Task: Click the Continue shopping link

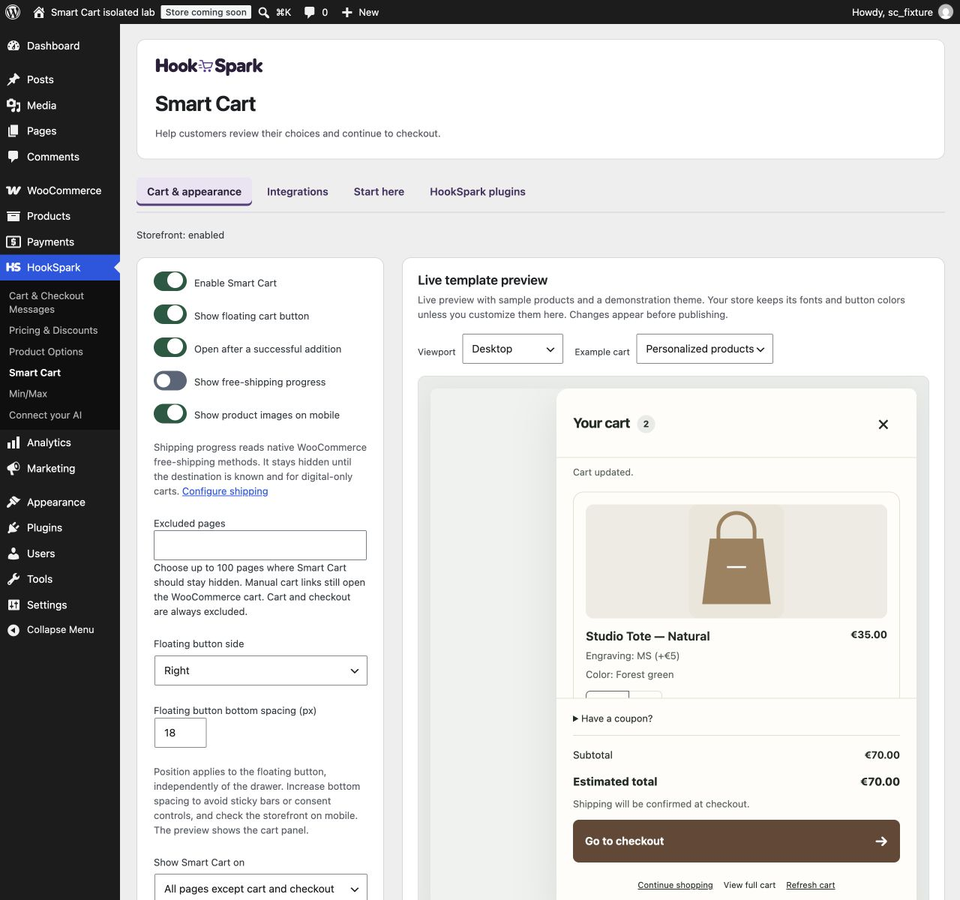Action: (675, 885)
